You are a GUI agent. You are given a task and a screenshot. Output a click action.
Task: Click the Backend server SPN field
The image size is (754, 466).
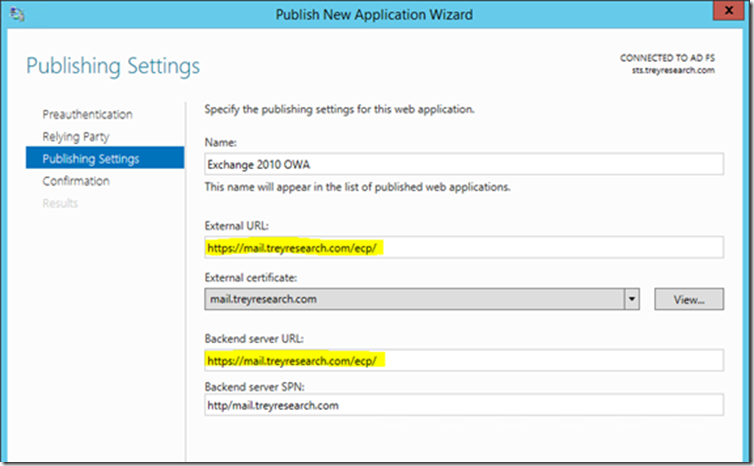(x=464, y=405)
